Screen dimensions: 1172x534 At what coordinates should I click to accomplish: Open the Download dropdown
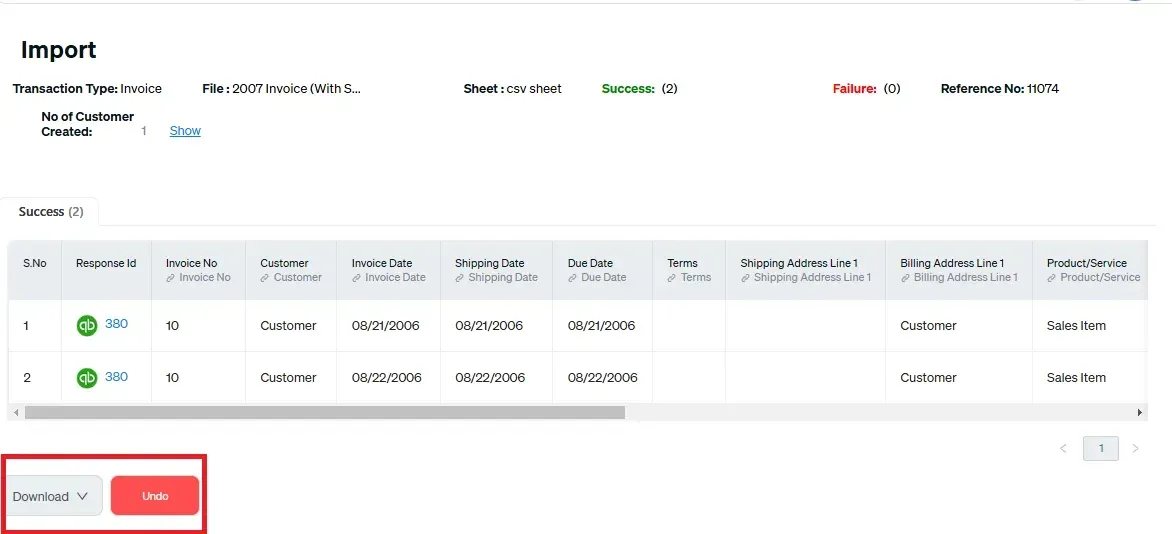tap(51, 496)
